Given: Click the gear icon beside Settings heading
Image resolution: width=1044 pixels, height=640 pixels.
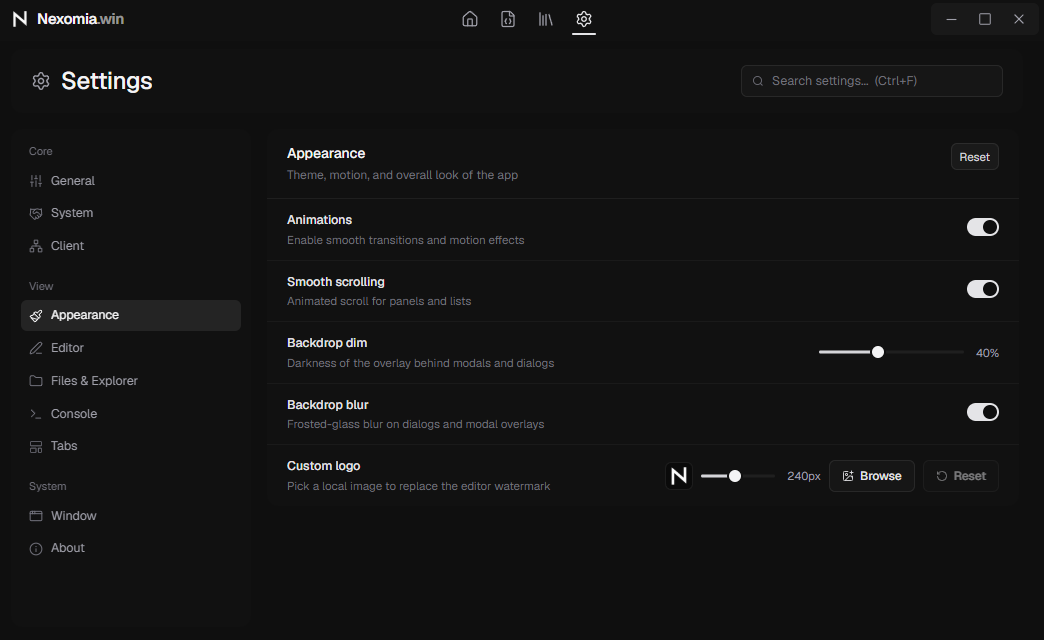Looking at the screenshot, I should 41,81.
